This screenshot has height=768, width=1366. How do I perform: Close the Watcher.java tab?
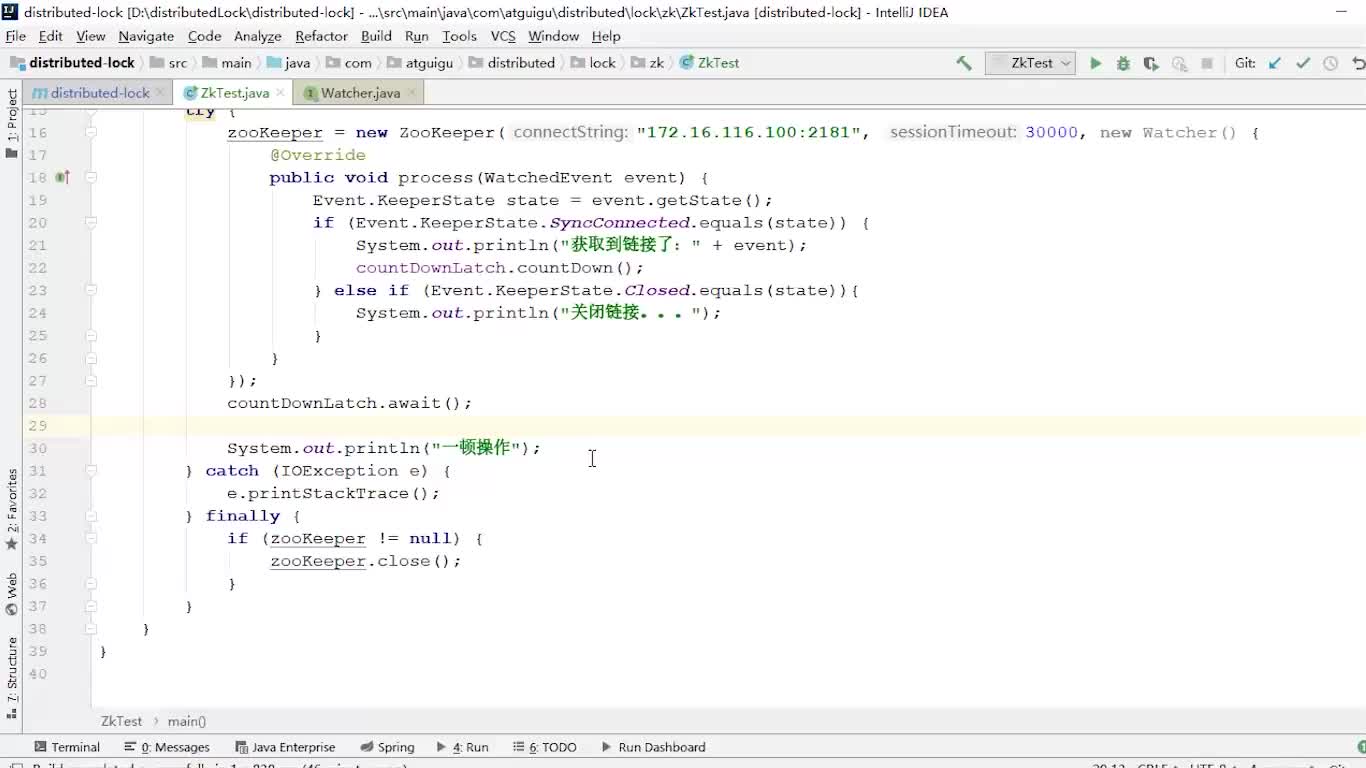pyautogui.click(x=411, y=93)
